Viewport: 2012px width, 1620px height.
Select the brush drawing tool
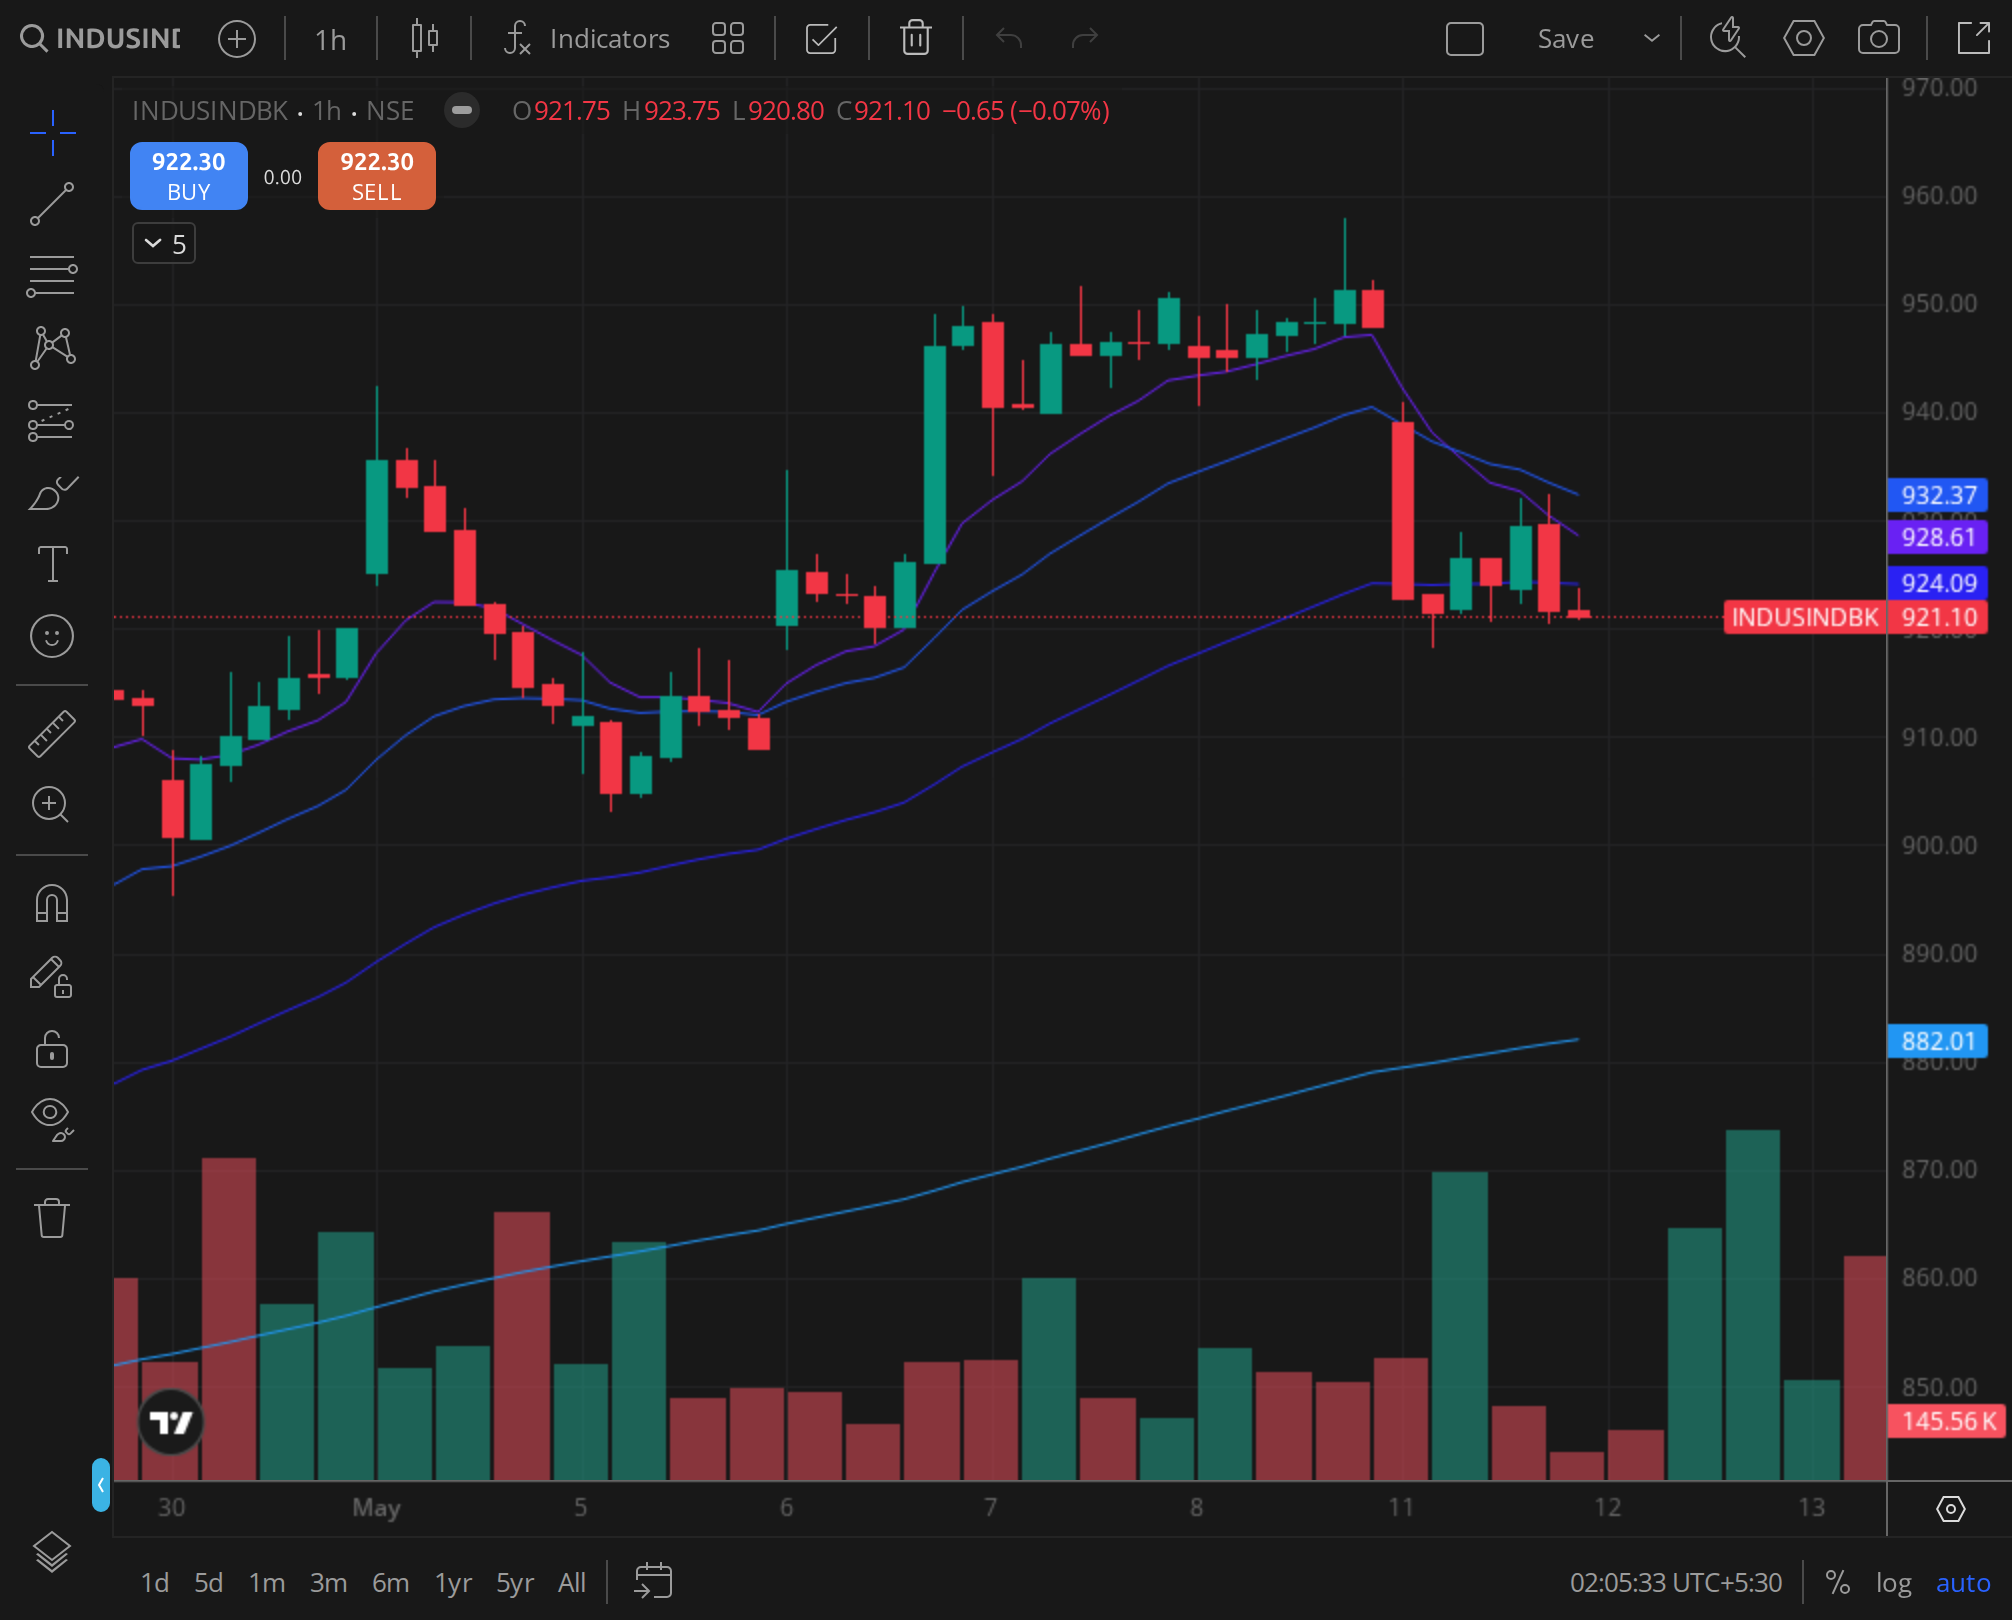click(52, 493)
